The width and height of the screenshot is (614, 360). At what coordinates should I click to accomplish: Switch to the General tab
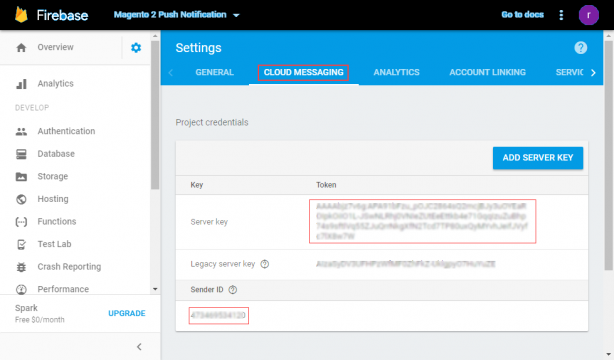pos(215,72)
